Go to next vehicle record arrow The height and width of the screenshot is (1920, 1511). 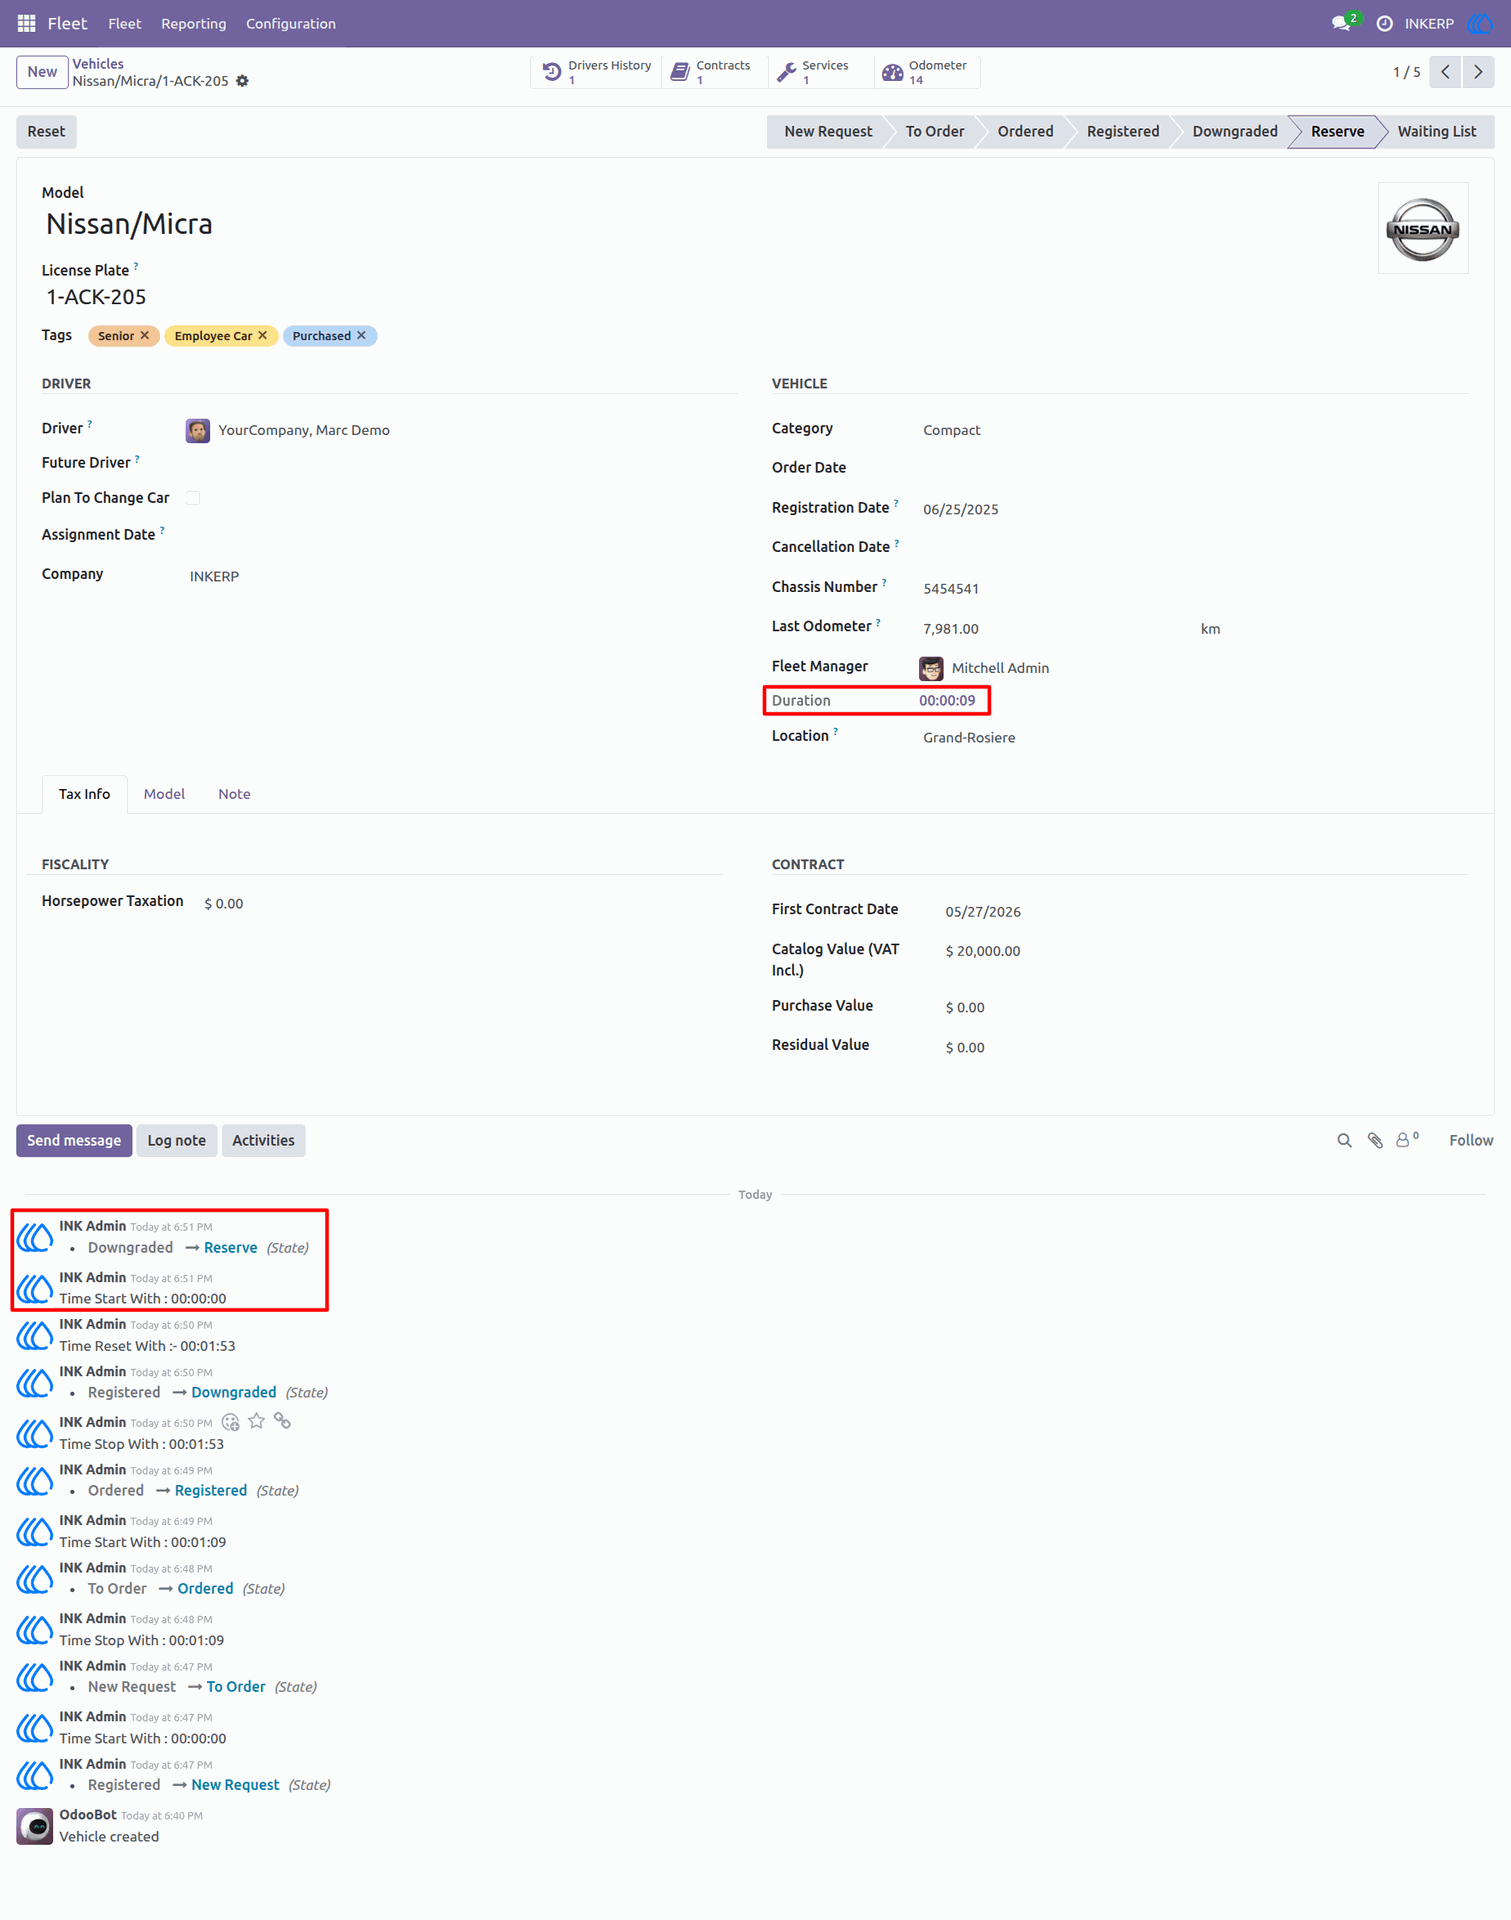pyautogui.click(x=1478, y=72)
